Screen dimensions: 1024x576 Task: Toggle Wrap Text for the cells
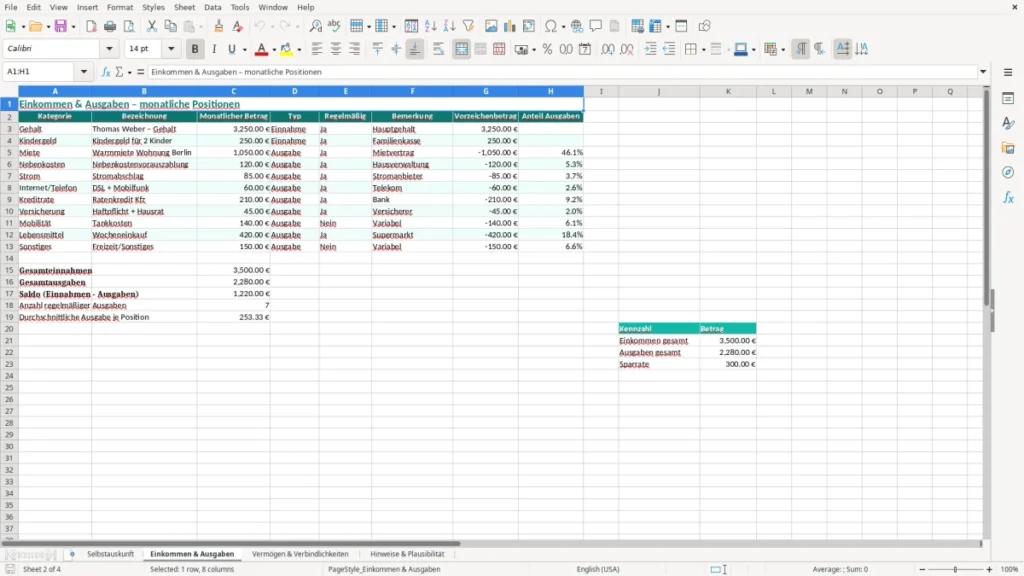point(438,49)
